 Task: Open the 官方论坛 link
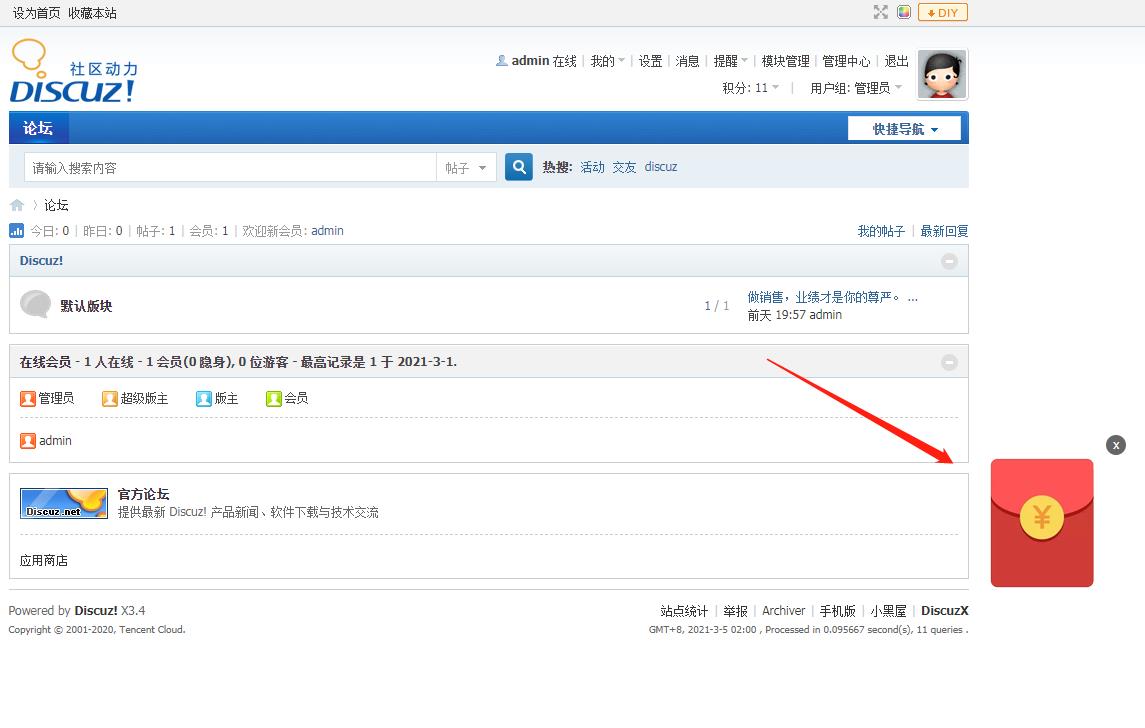pyautogui.click(x=143, y=494)
